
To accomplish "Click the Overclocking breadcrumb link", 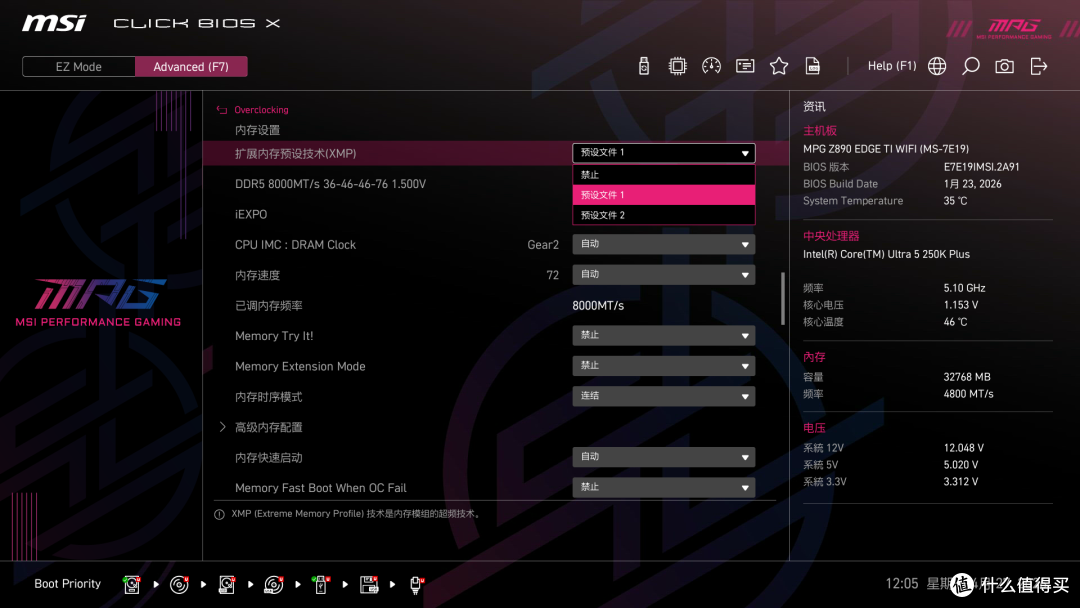I will pyautogui.click(x=261, y=109).
